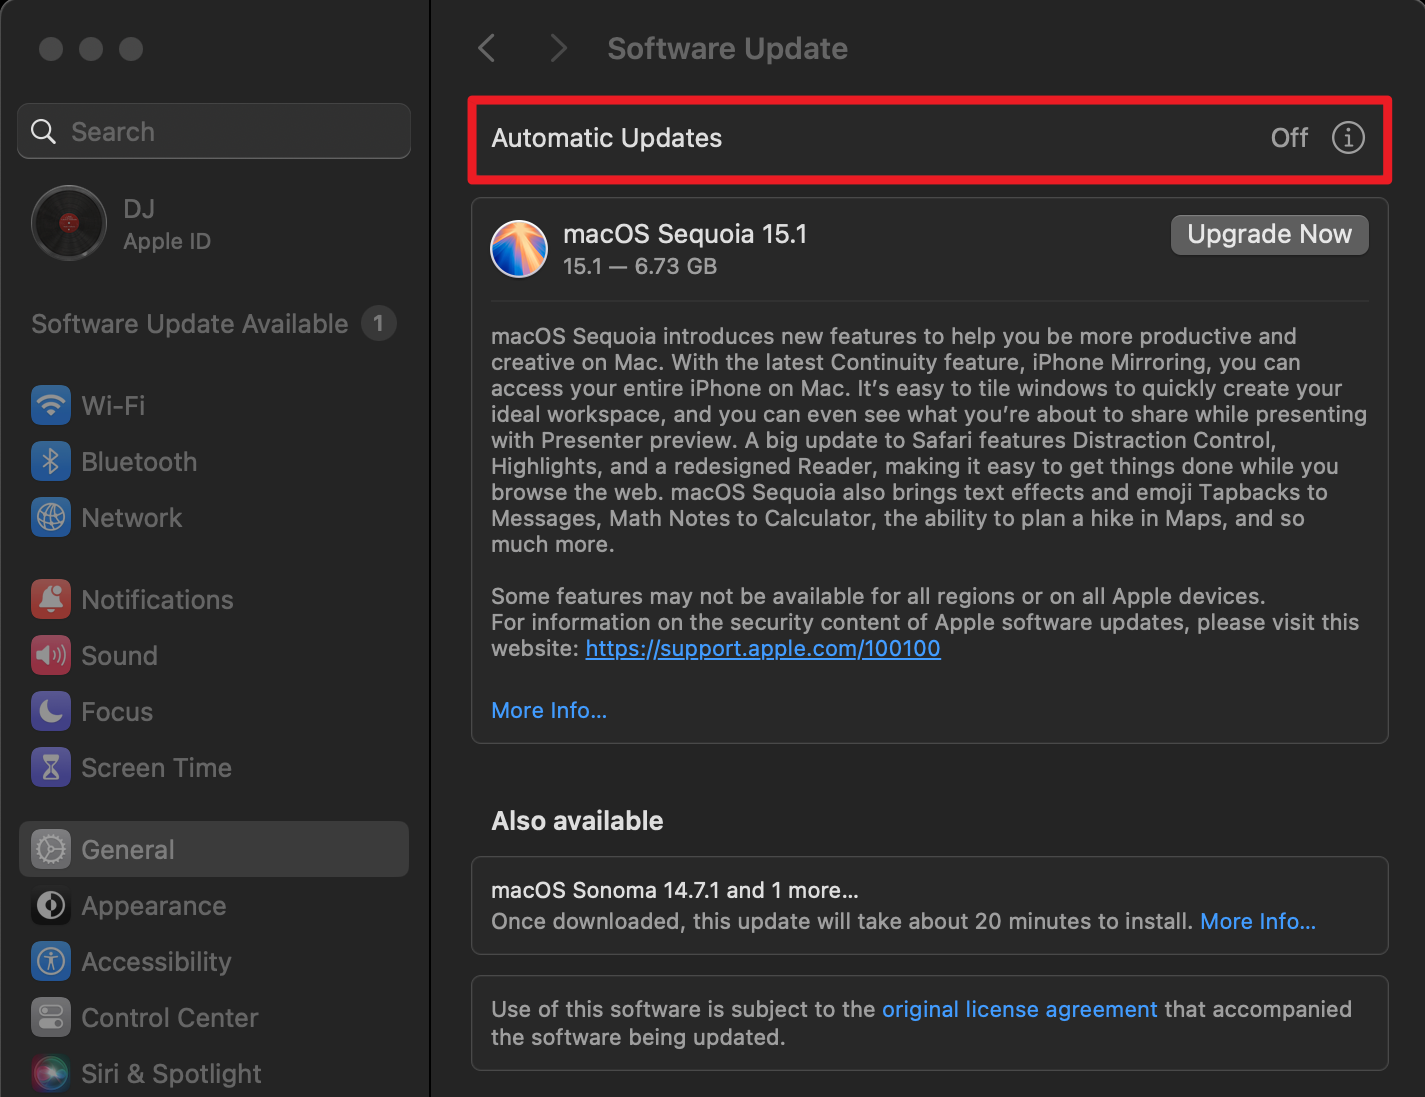Click the macOS Sequoia update icon
The image size is (1425, 1097).
coord(519,249)
